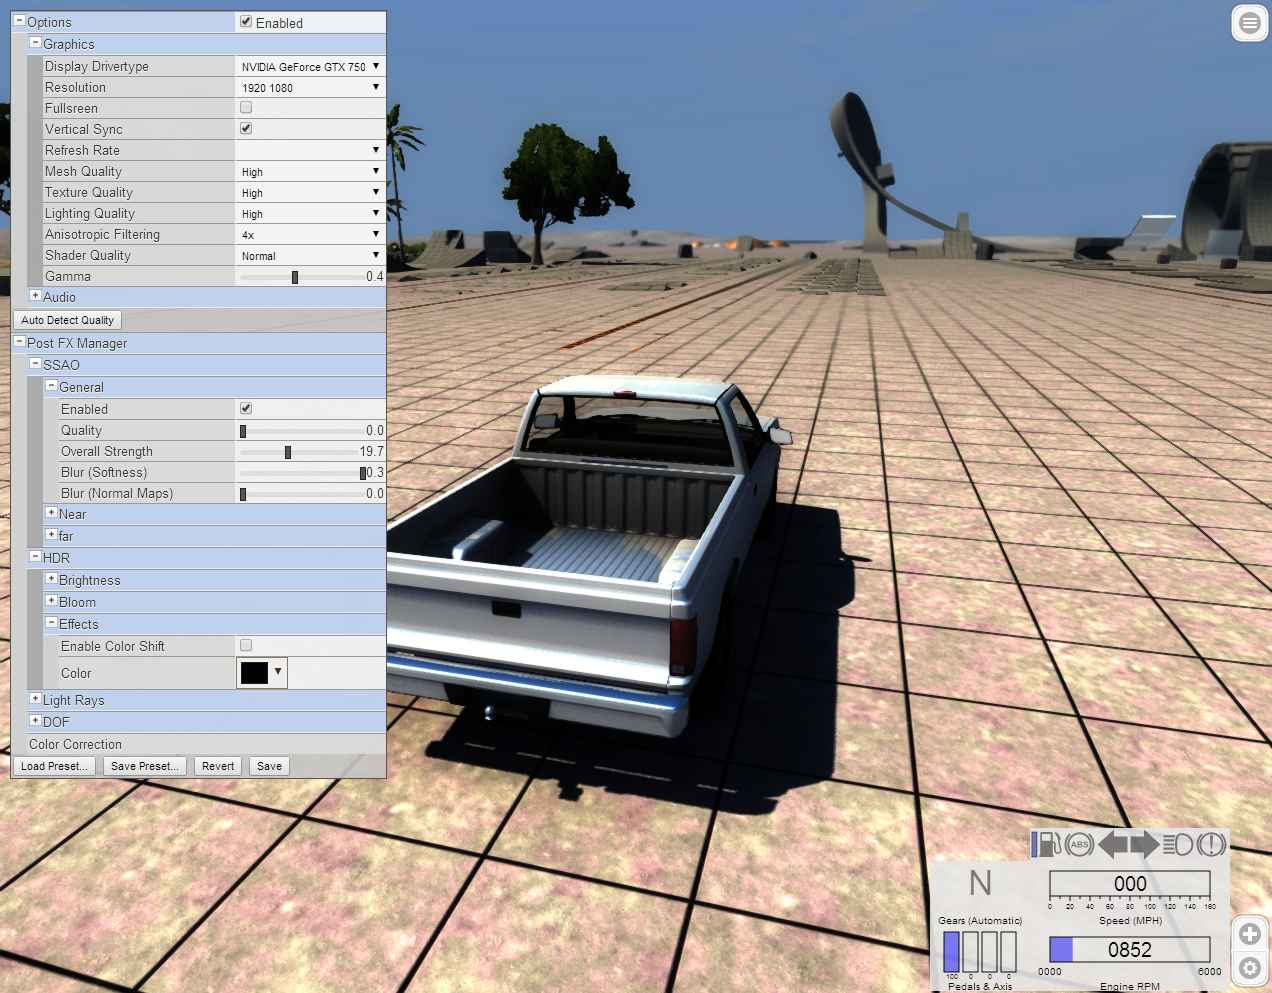Expand the far group
The height and width of the screenshot is (993, 1272).
coord(51,534)
